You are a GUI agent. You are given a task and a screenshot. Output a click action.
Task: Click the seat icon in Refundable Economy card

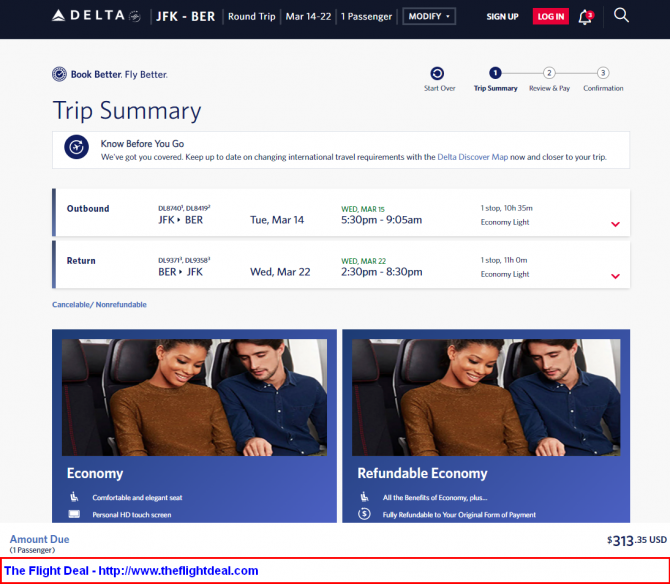point(364,497)
